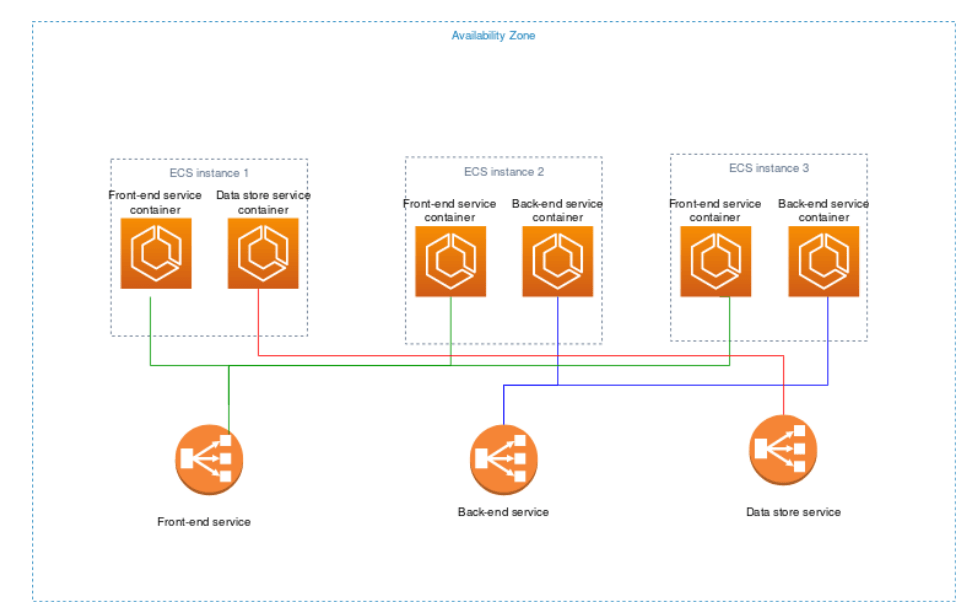Click the ECS instance 2 label
The width and height of the screenshot is (980, 613).
tap(502, 171)
